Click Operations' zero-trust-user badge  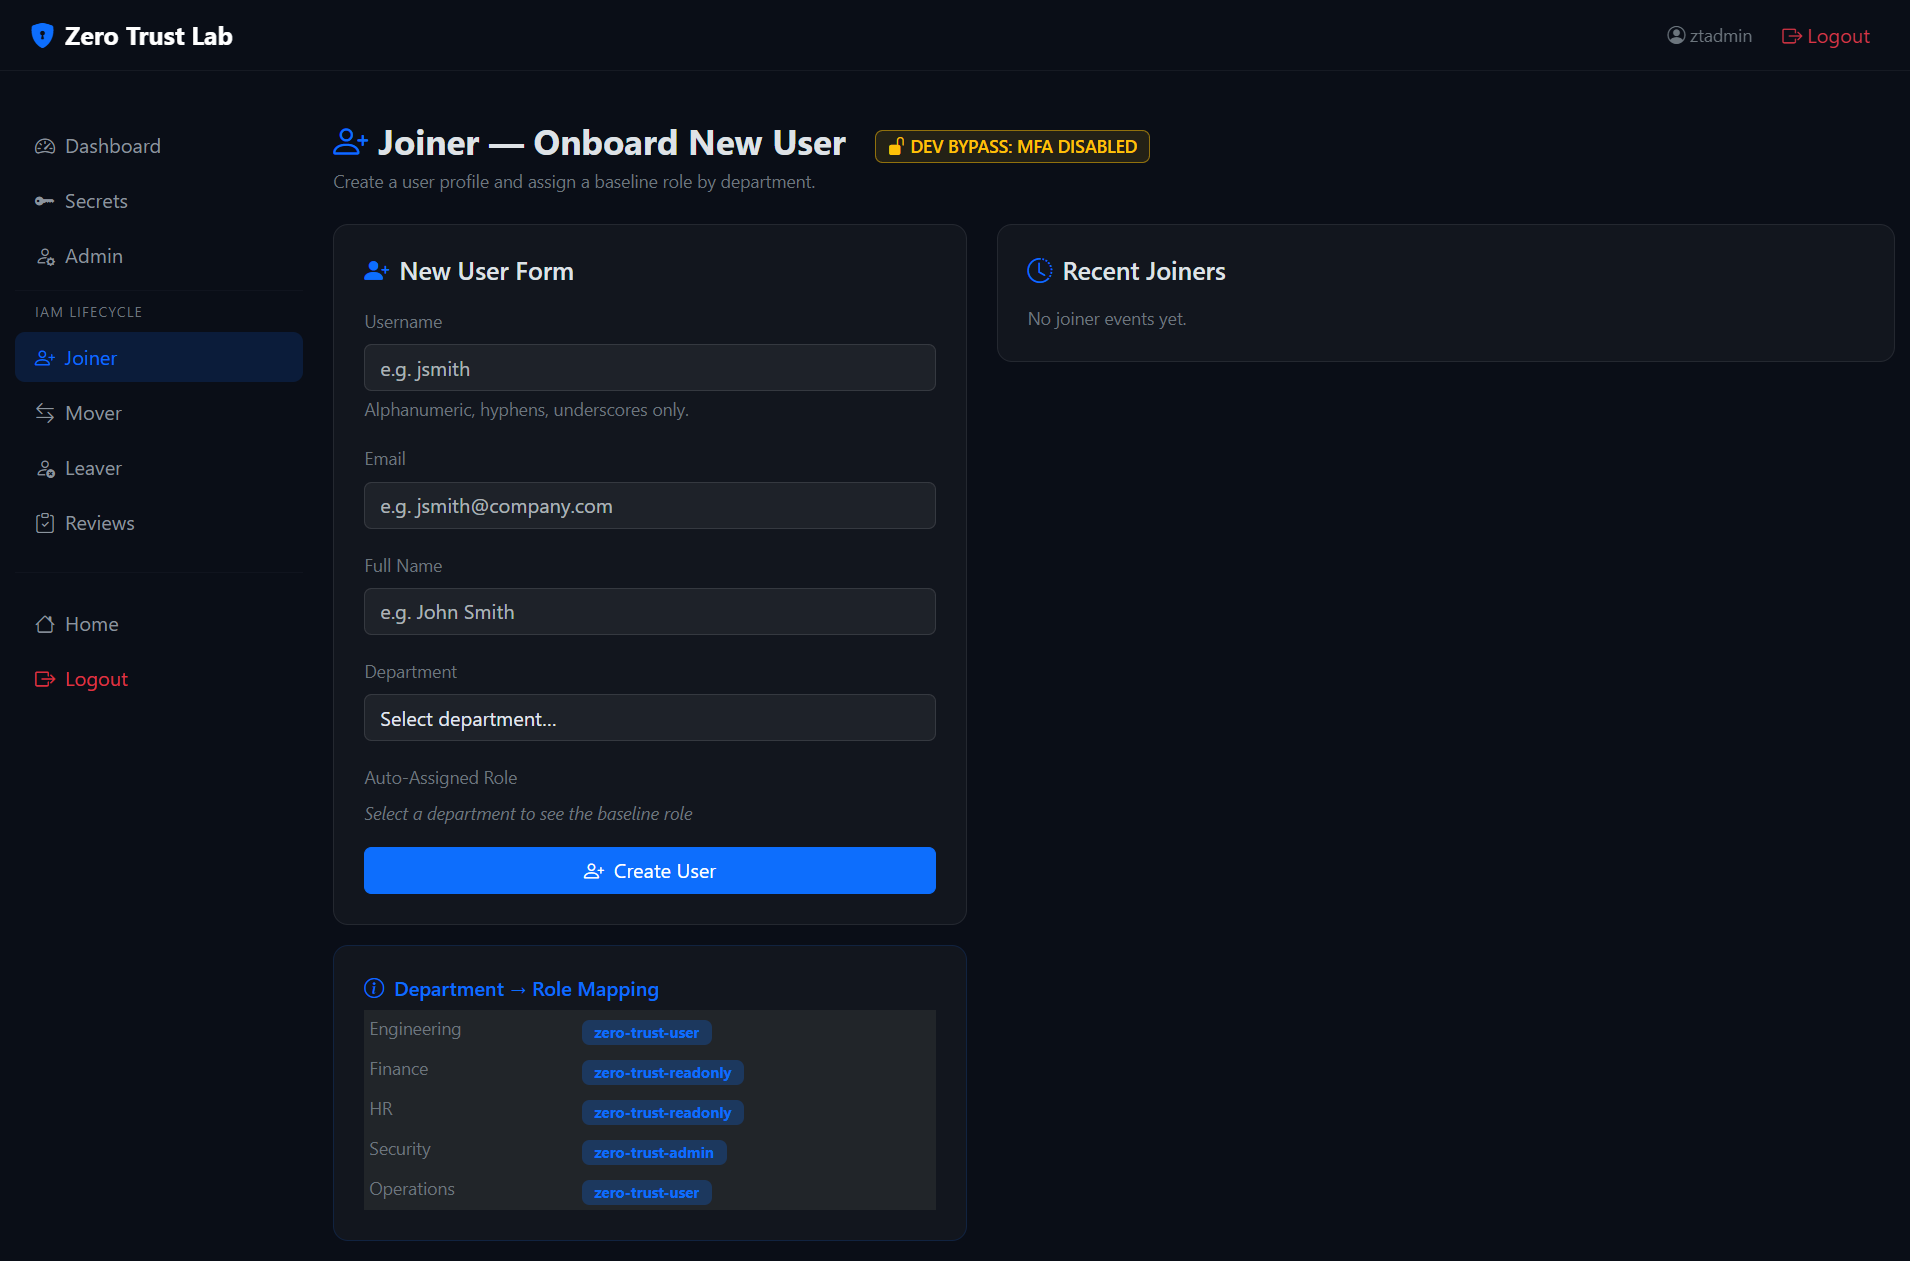coord(646,1192)
